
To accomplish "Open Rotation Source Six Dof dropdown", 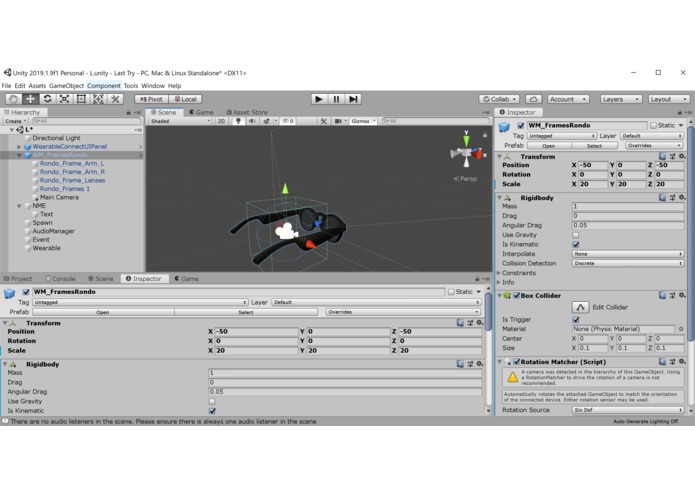I will coord(628,410).
